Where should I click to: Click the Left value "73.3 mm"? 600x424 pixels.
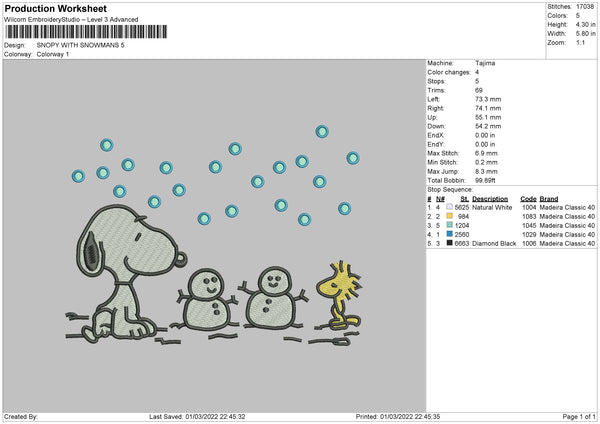pyautogui.click(x=488, y=99)
